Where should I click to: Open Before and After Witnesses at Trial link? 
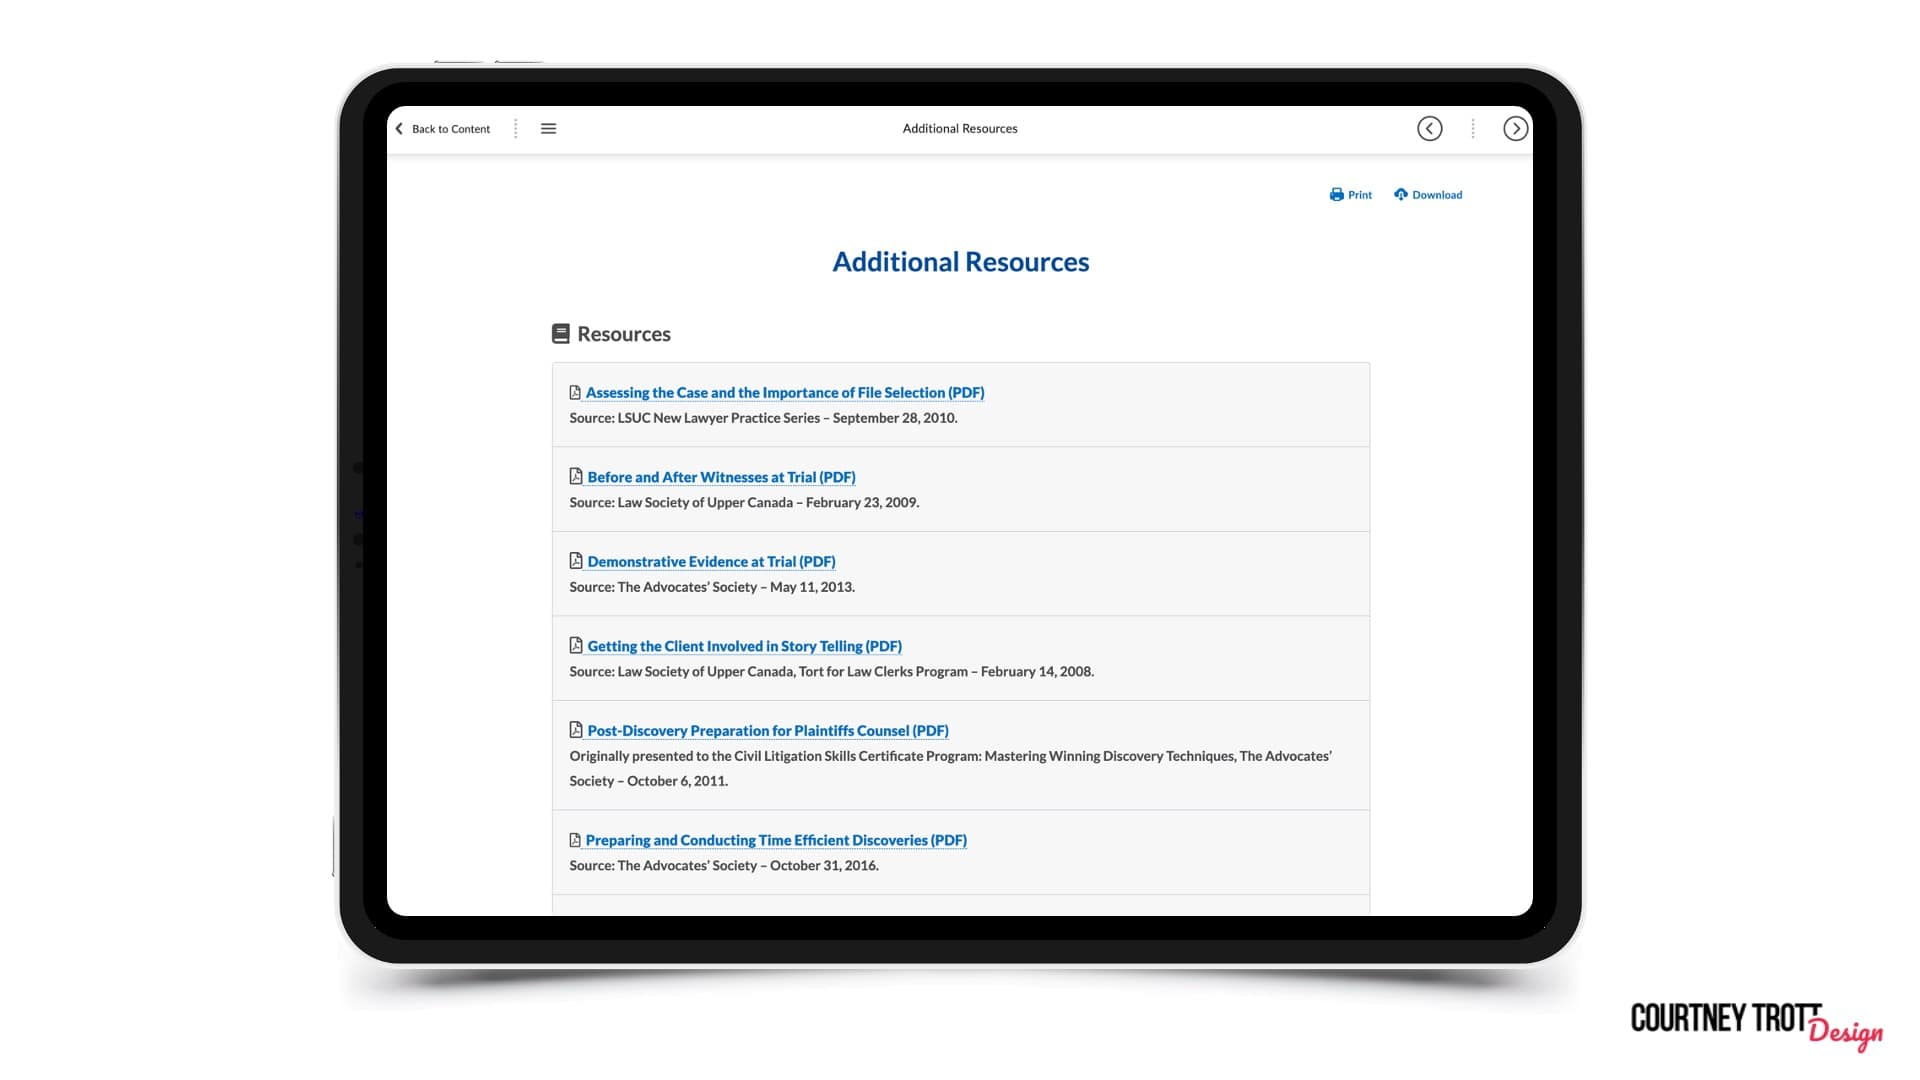pos(721,478)
